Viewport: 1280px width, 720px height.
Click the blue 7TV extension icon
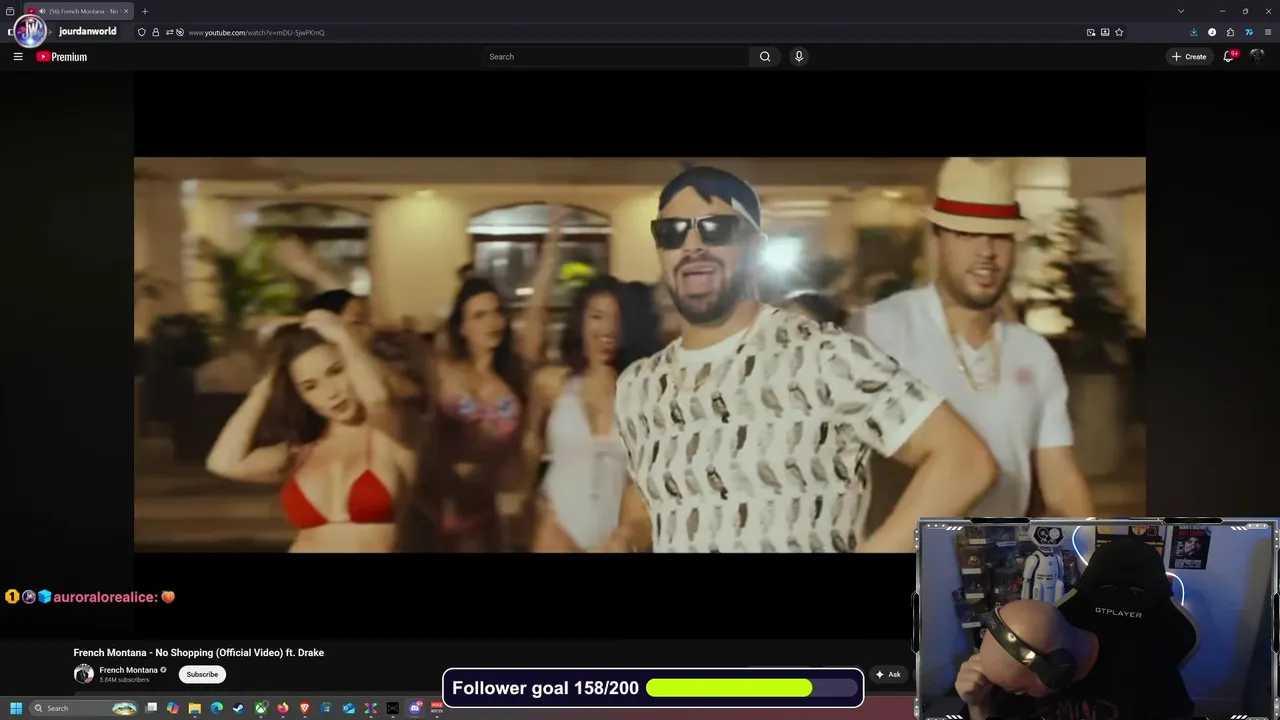point(1249,32)
